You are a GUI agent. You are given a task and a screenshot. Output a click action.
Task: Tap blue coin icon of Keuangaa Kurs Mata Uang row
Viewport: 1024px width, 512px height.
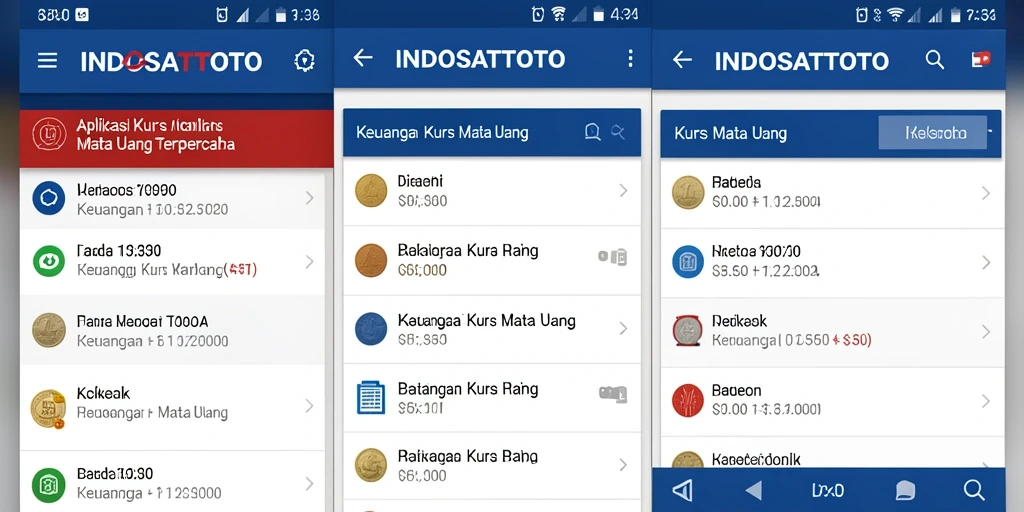371,328
